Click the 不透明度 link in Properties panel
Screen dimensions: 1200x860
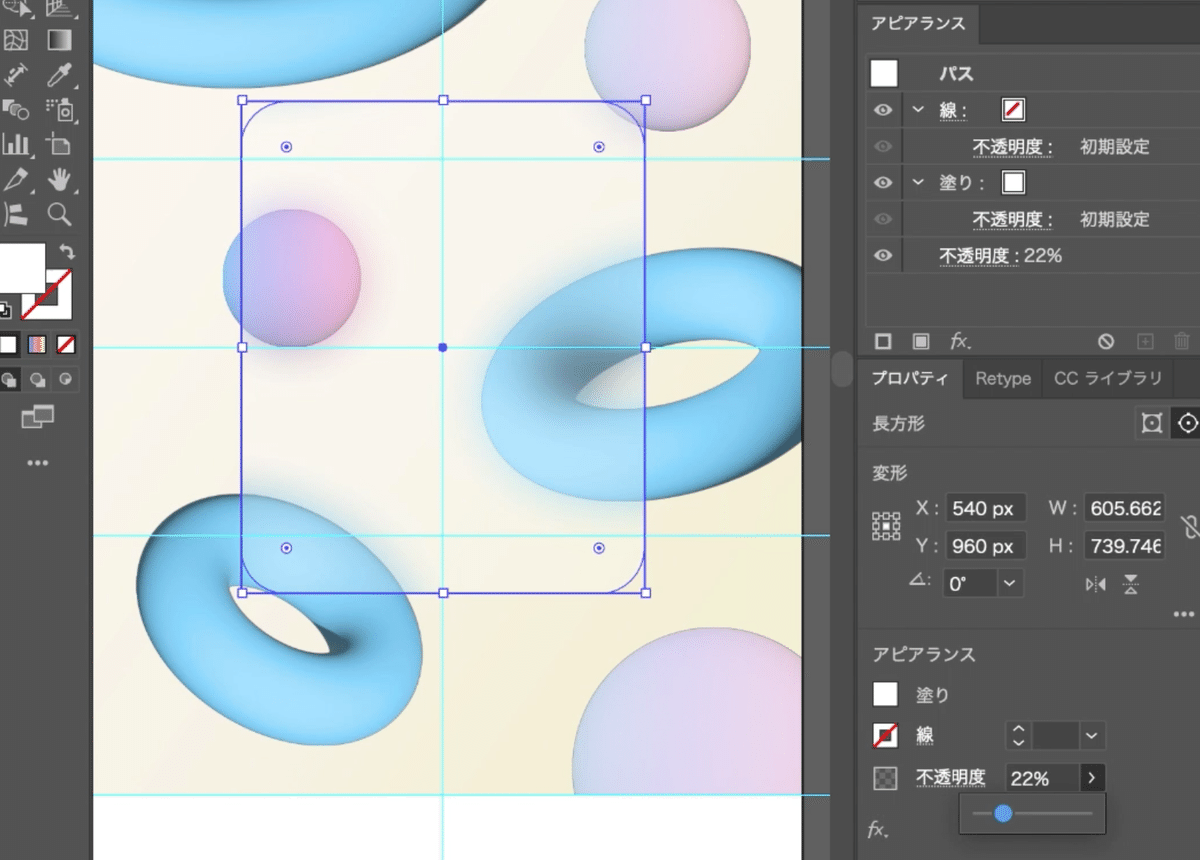950,778
